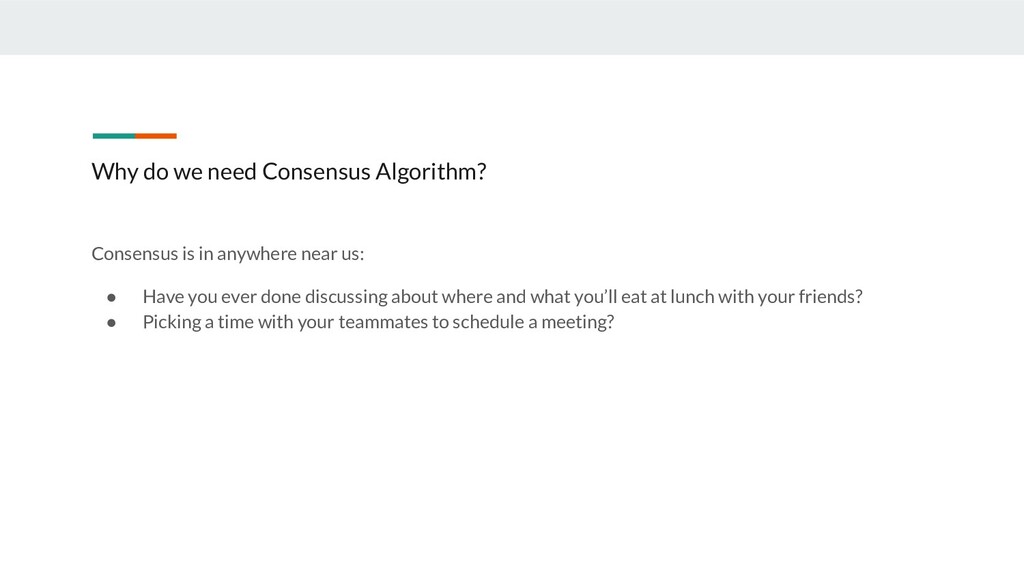Click the gray header band above the slide

coord(512,27)
